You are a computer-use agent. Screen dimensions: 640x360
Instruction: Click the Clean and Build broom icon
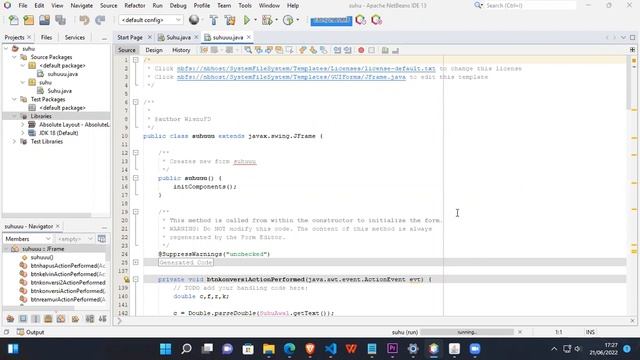pos(230,20)
